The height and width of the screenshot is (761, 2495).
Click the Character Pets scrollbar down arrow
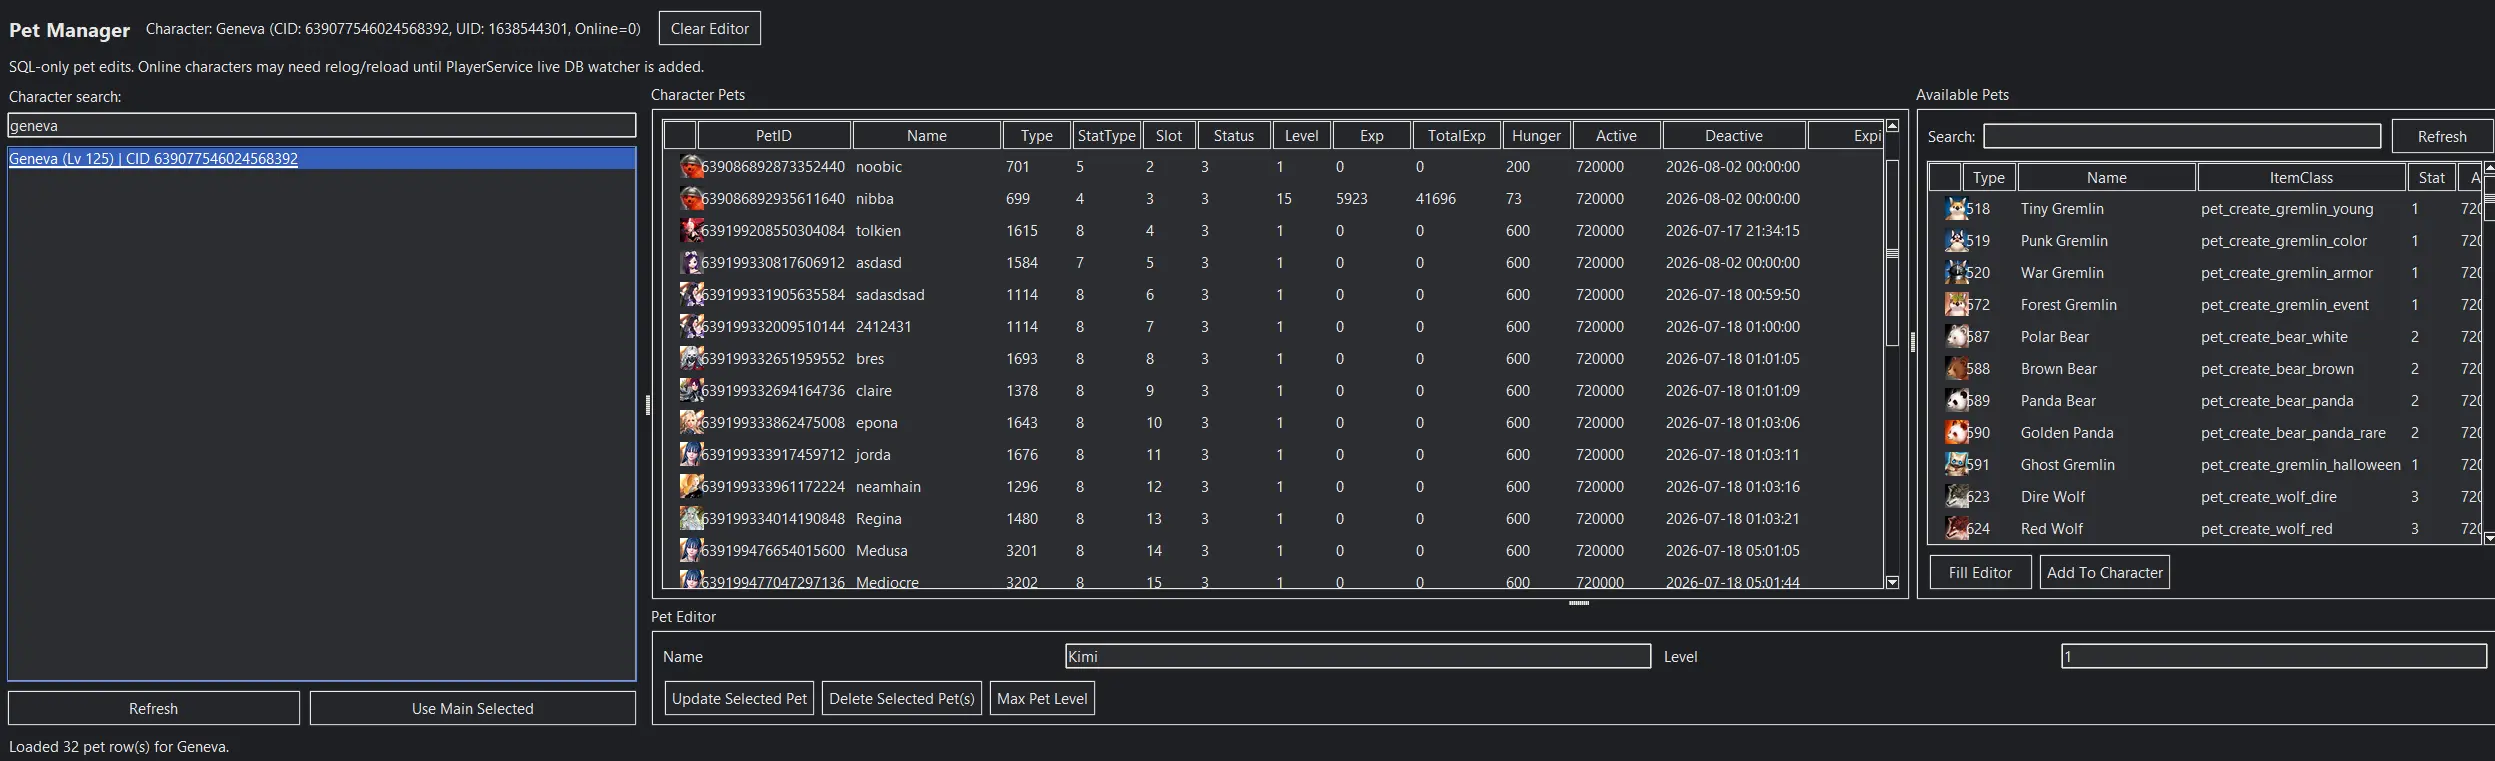pos(1892,582)
